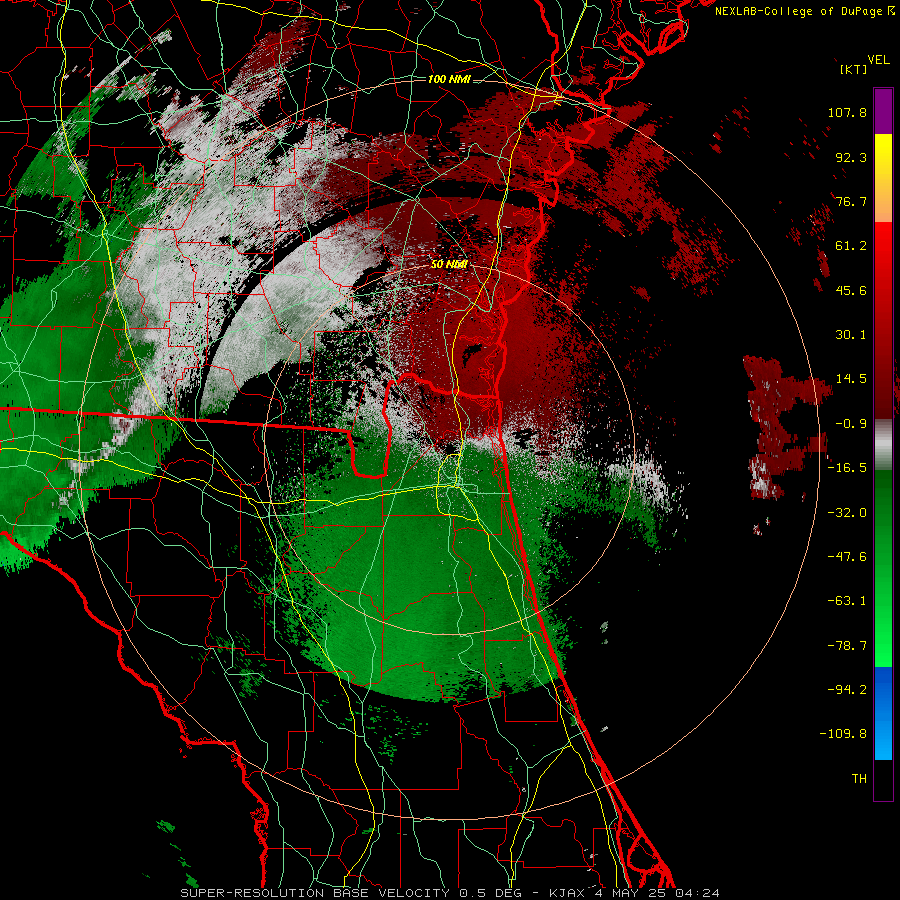The width and height of the screenshot is (900, 900).
Task: Pick the black TH band on color bar
Action: tap(883, 779)
